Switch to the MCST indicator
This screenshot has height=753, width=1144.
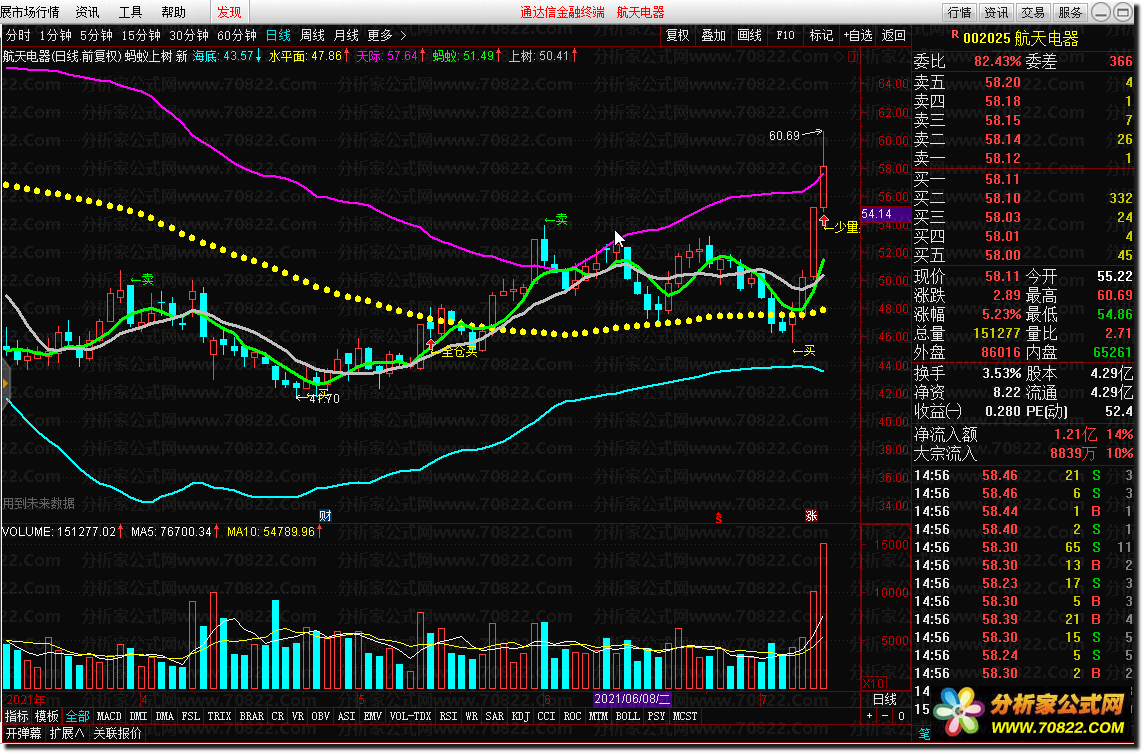(684, 717)
